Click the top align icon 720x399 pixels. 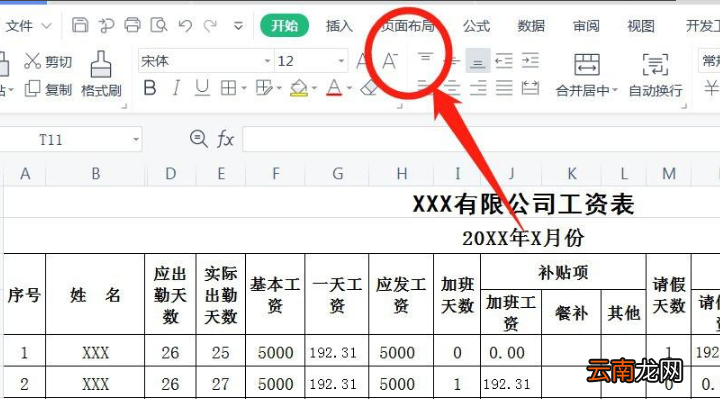[425, 59]
